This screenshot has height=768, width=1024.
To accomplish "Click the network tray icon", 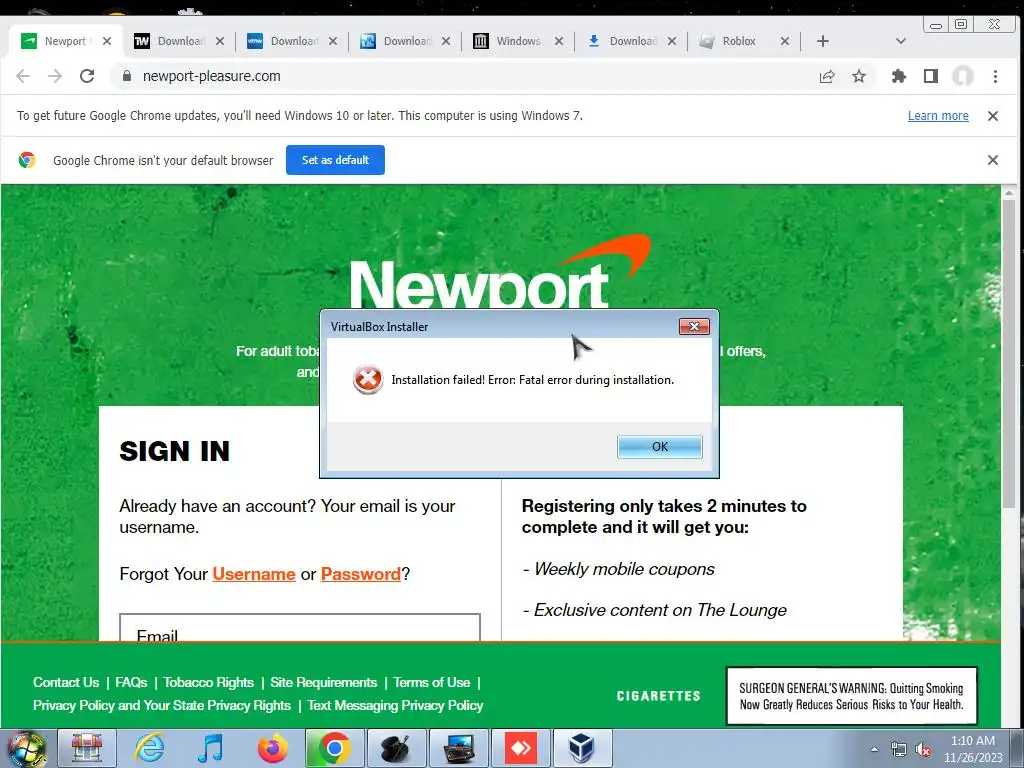I will click(899, 750).
